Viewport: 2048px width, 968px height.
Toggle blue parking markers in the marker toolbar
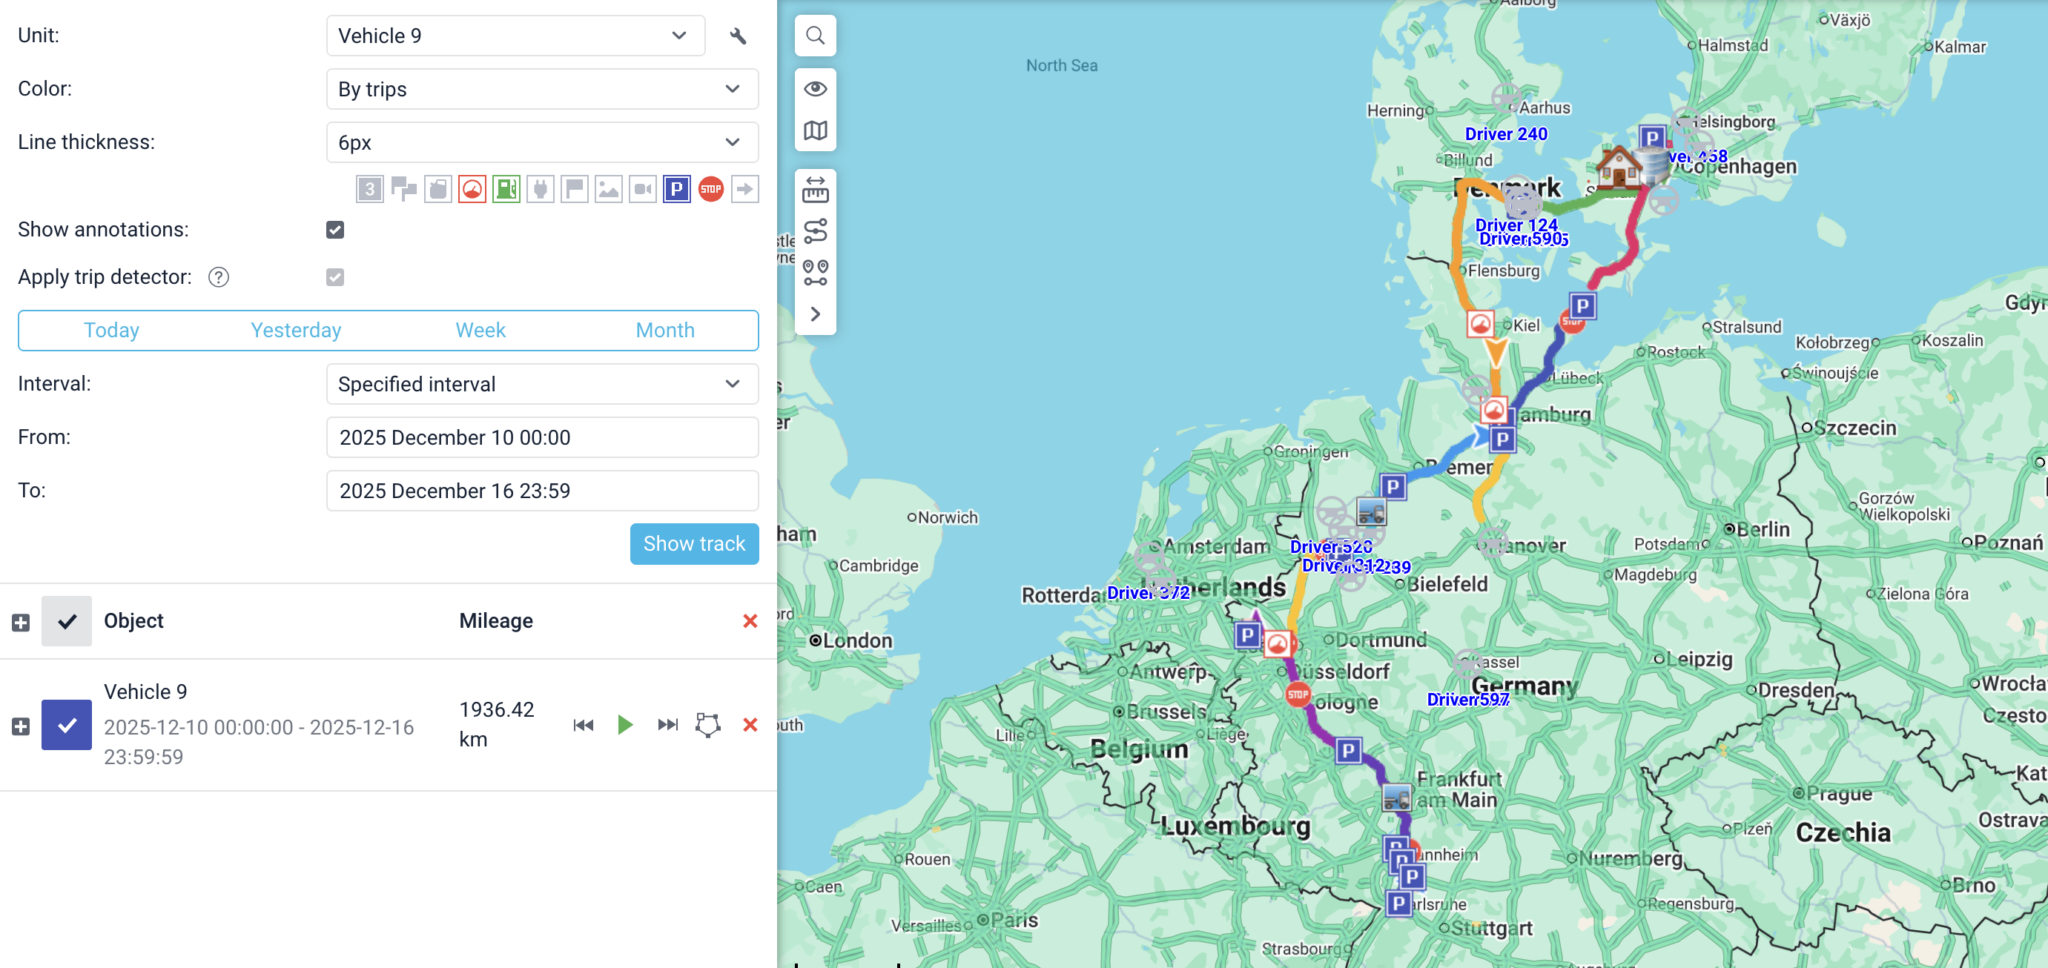[x=677, y=189]
